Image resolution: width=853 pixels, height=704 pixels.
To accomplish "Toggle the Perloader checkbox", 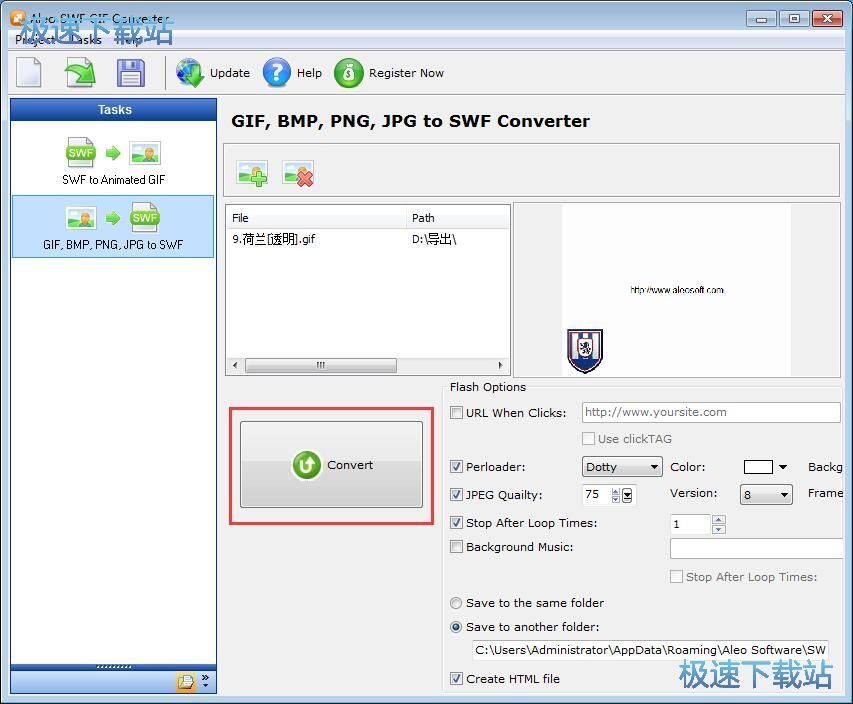I will (x=456, y=467).
